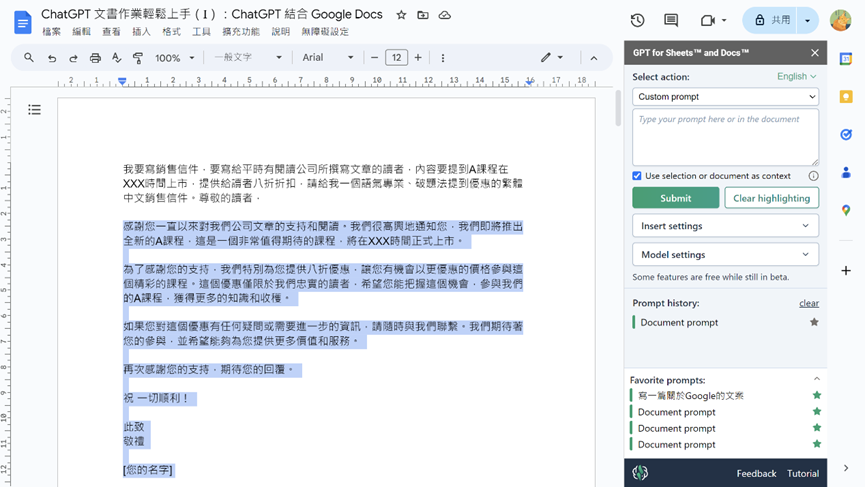Open the editing mode pencil dropdown
Viewport: 865px width, 487px height.
(552, 57)
